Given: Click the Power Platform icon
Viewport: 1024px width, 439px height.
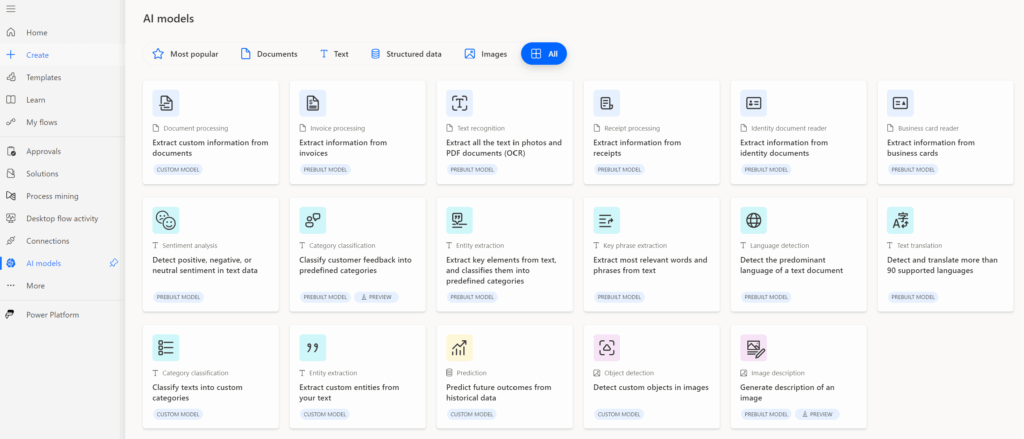Looking at the screenshot, I should [x=10, y=315].
